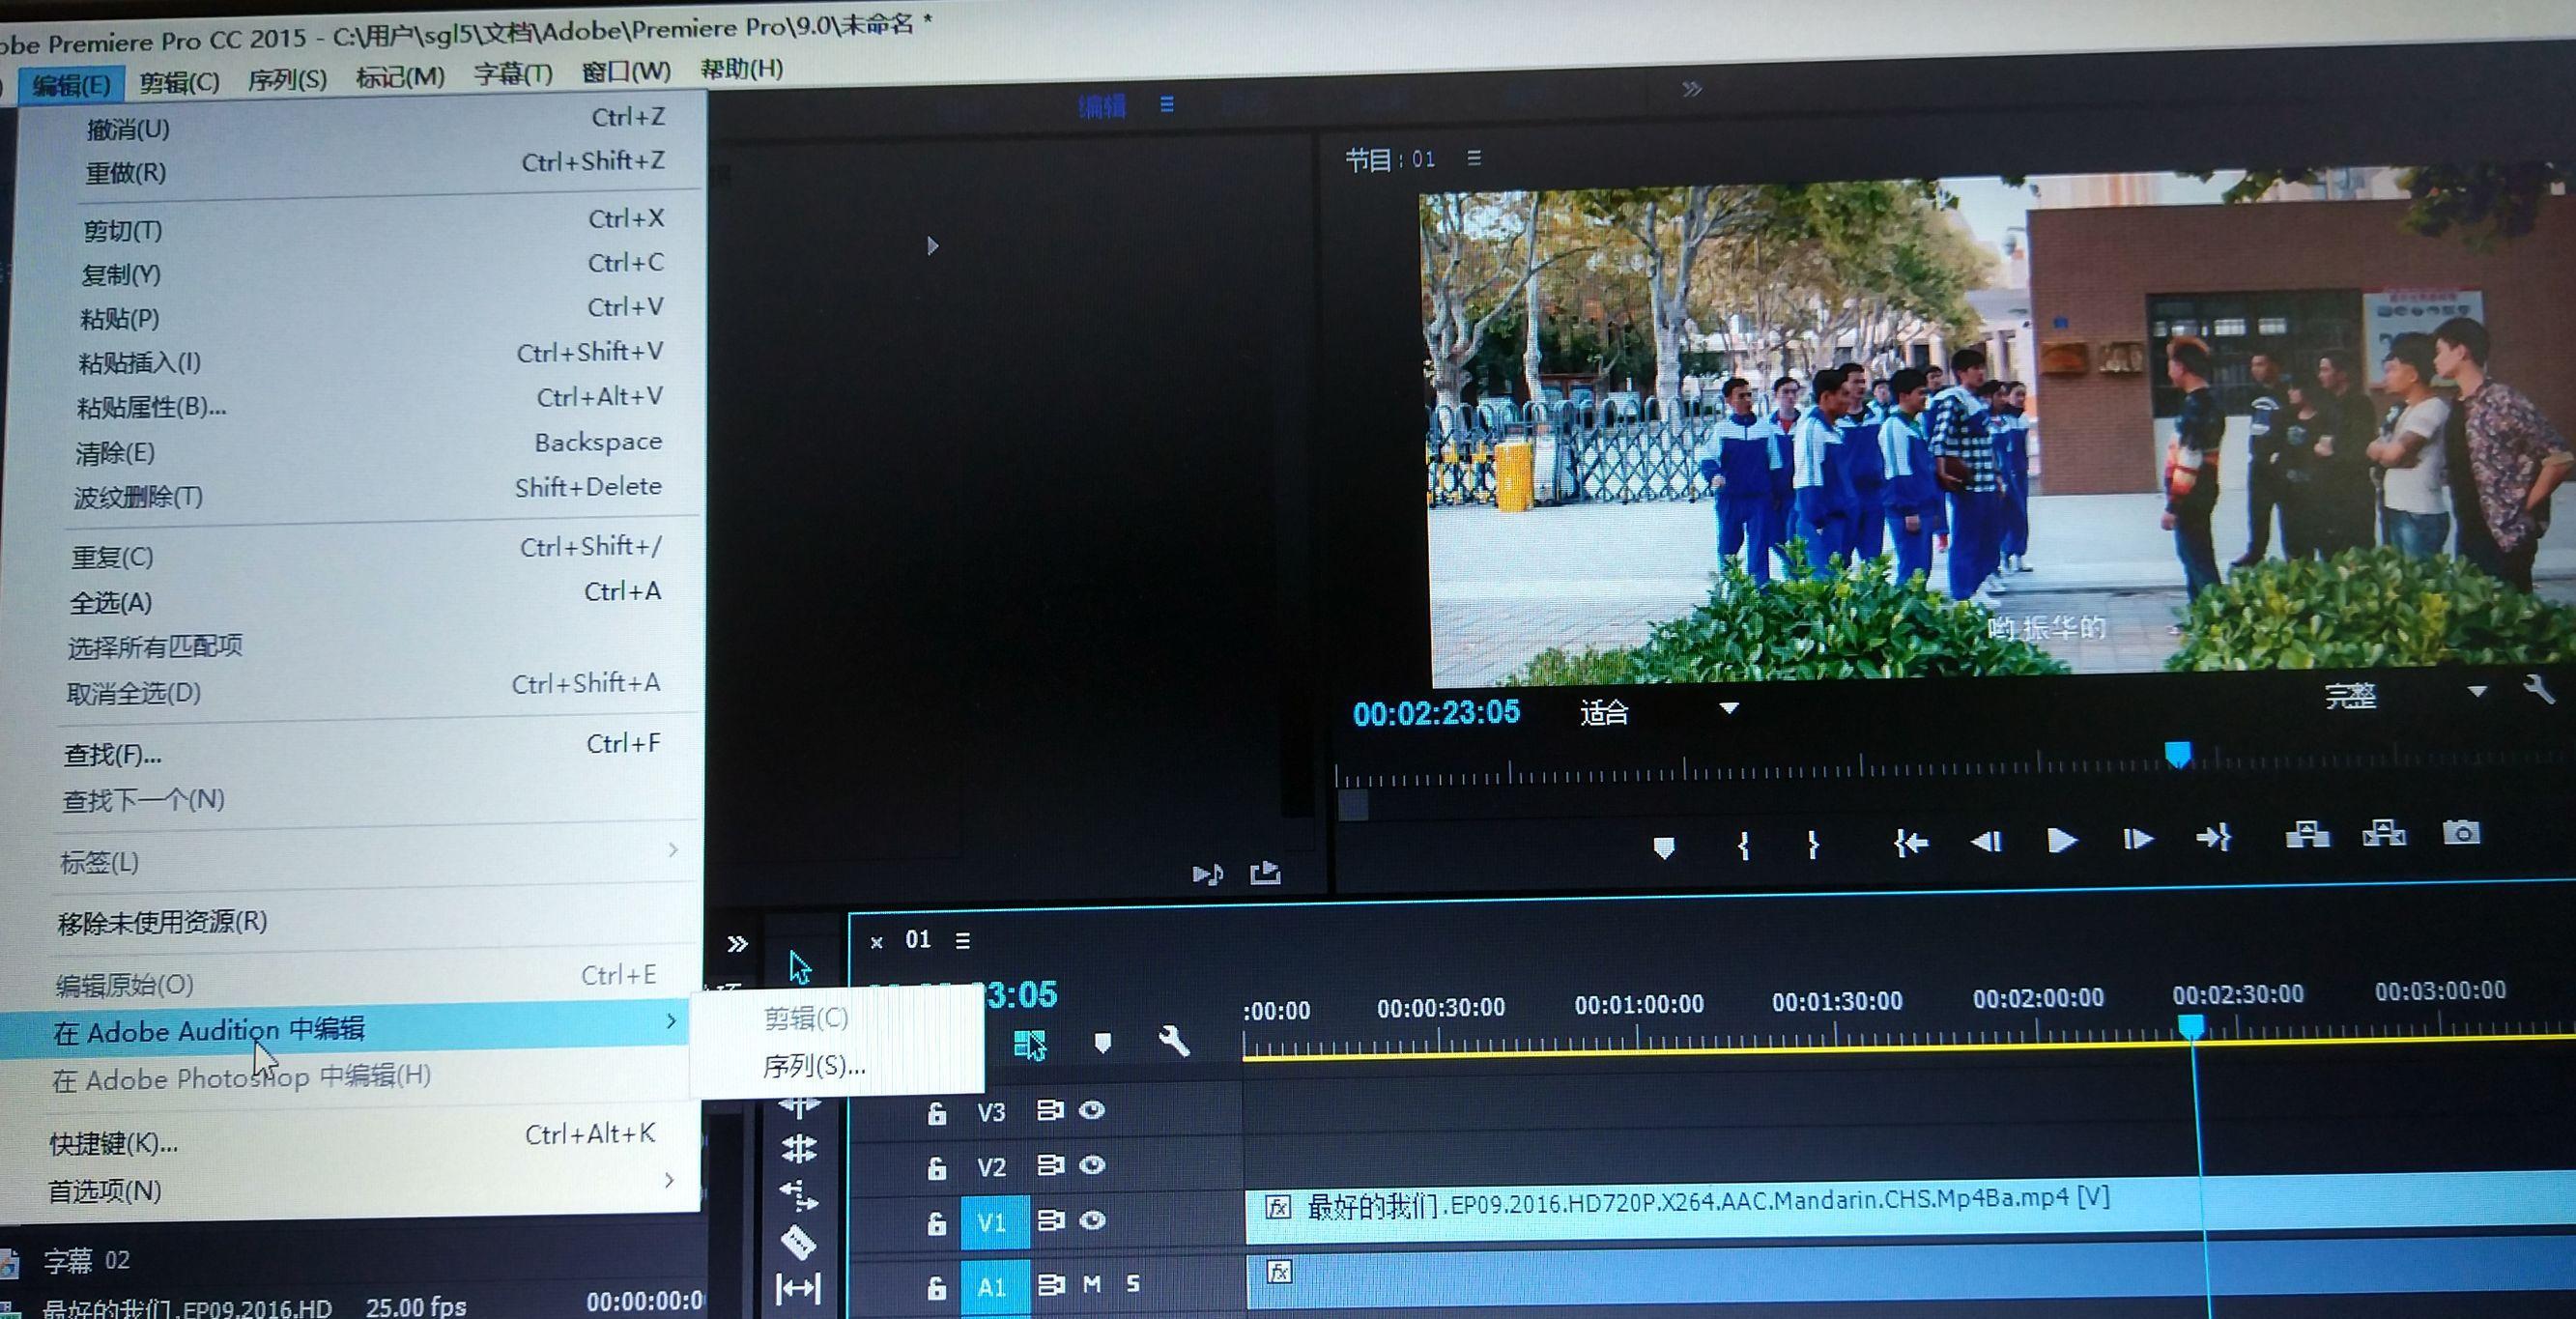Click the 粘贴属性(B)... menu entry
2576x1319 pixels.
coord(152,408)
